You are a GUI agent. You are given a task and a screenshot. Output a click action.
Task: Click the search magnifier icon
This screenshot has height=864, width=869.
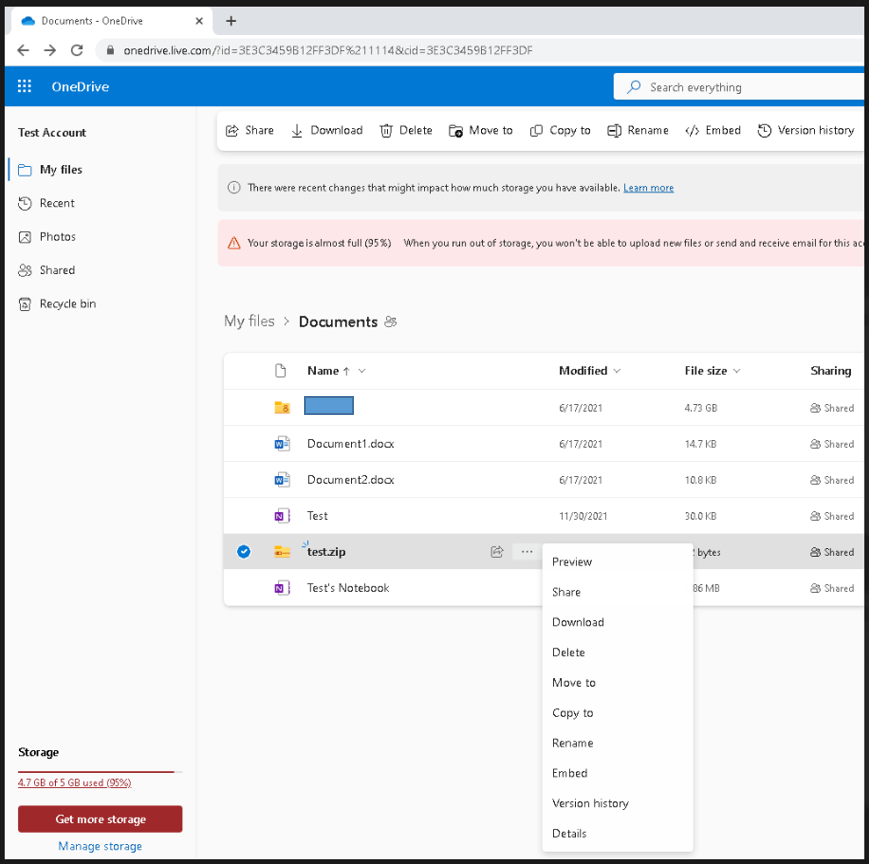pos(633,87)
